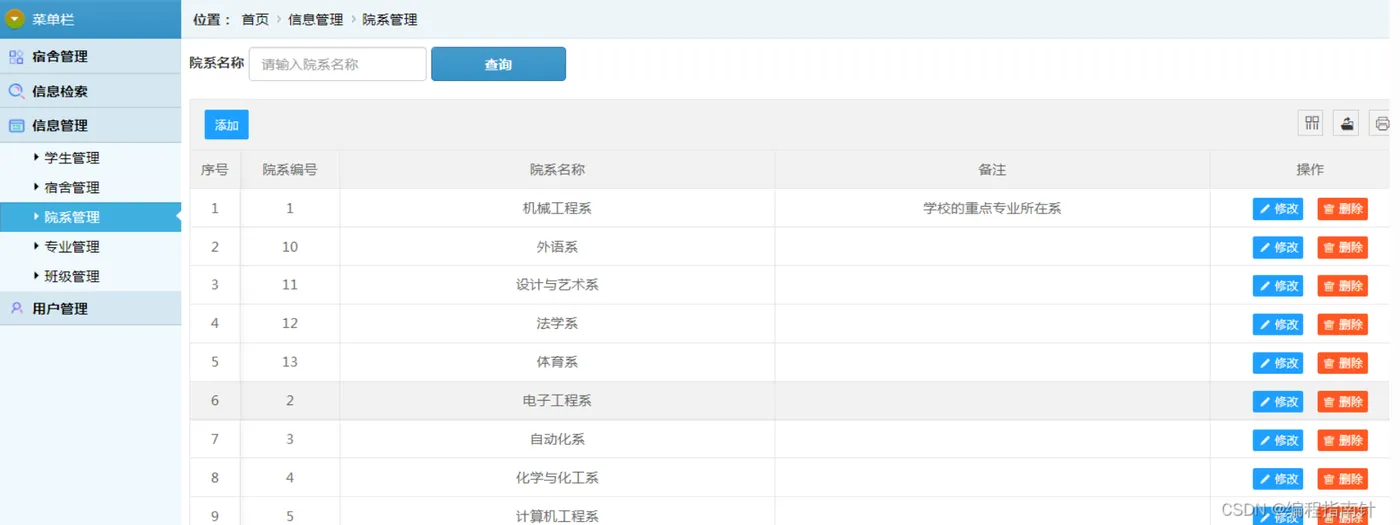Click the 体育系 cell
Image resolution: width=1400 pixels, height=525 pixels.
point(557,362)
